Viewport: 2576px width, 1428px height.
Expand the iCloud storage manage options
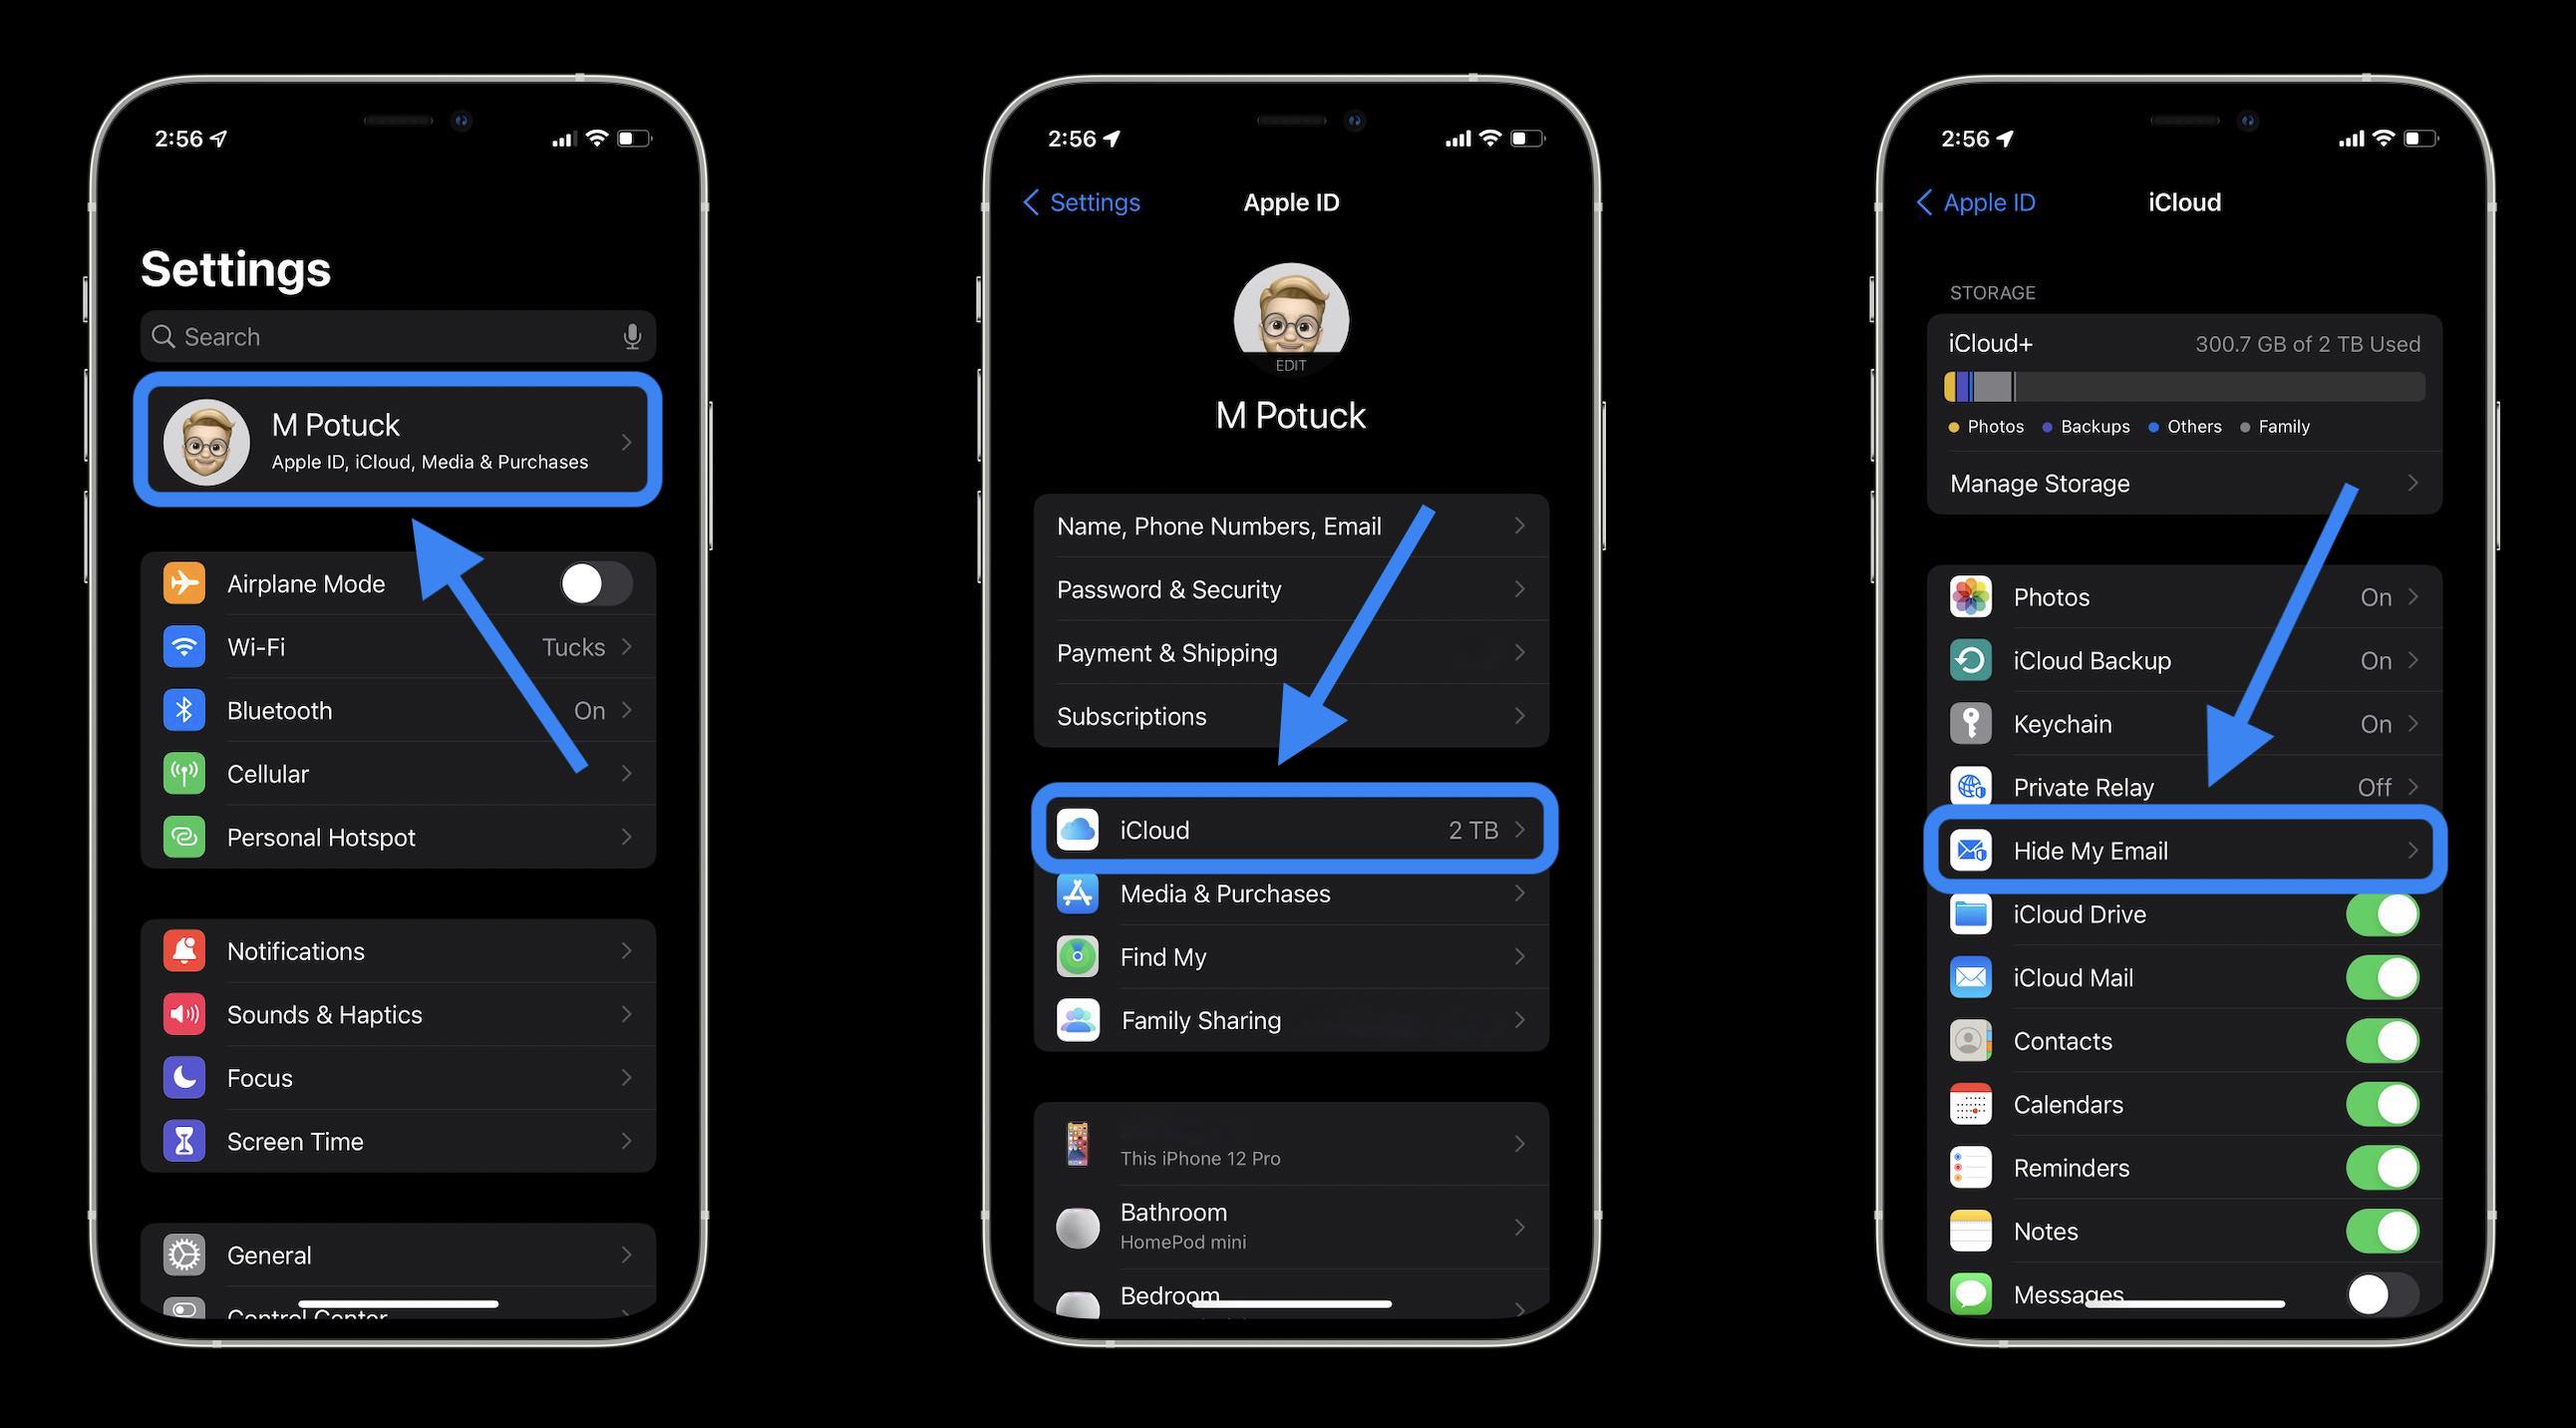2184,482
